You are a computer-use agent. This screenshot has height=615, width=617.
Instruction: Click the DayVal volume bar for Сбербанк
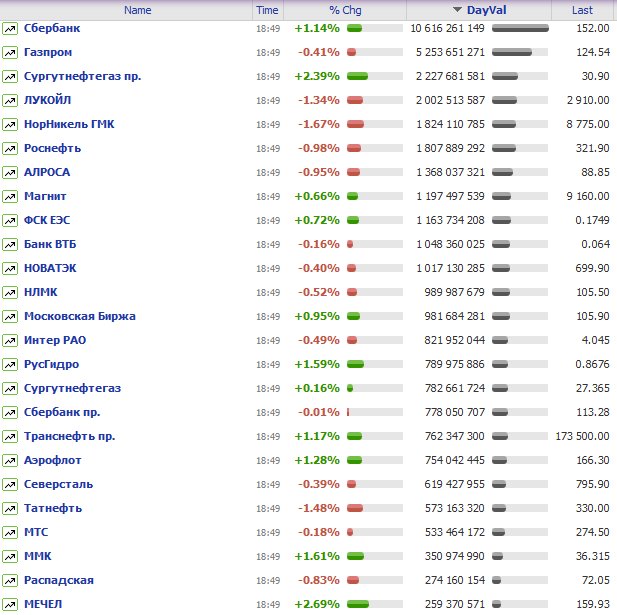[520, 28]
